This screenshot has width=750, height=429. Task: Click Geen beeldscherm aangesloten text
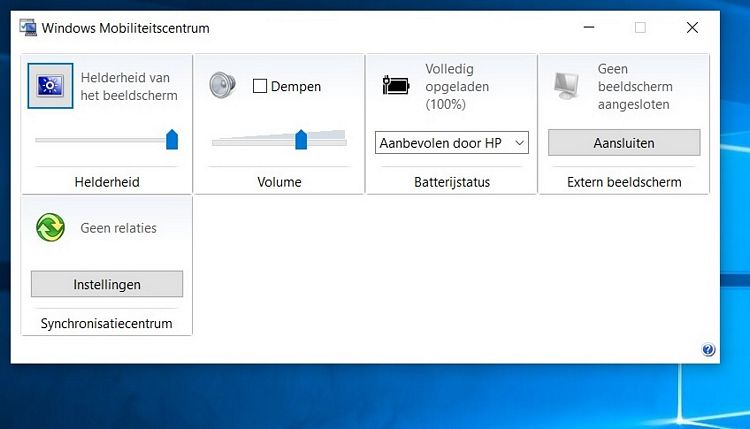(635, 87)
